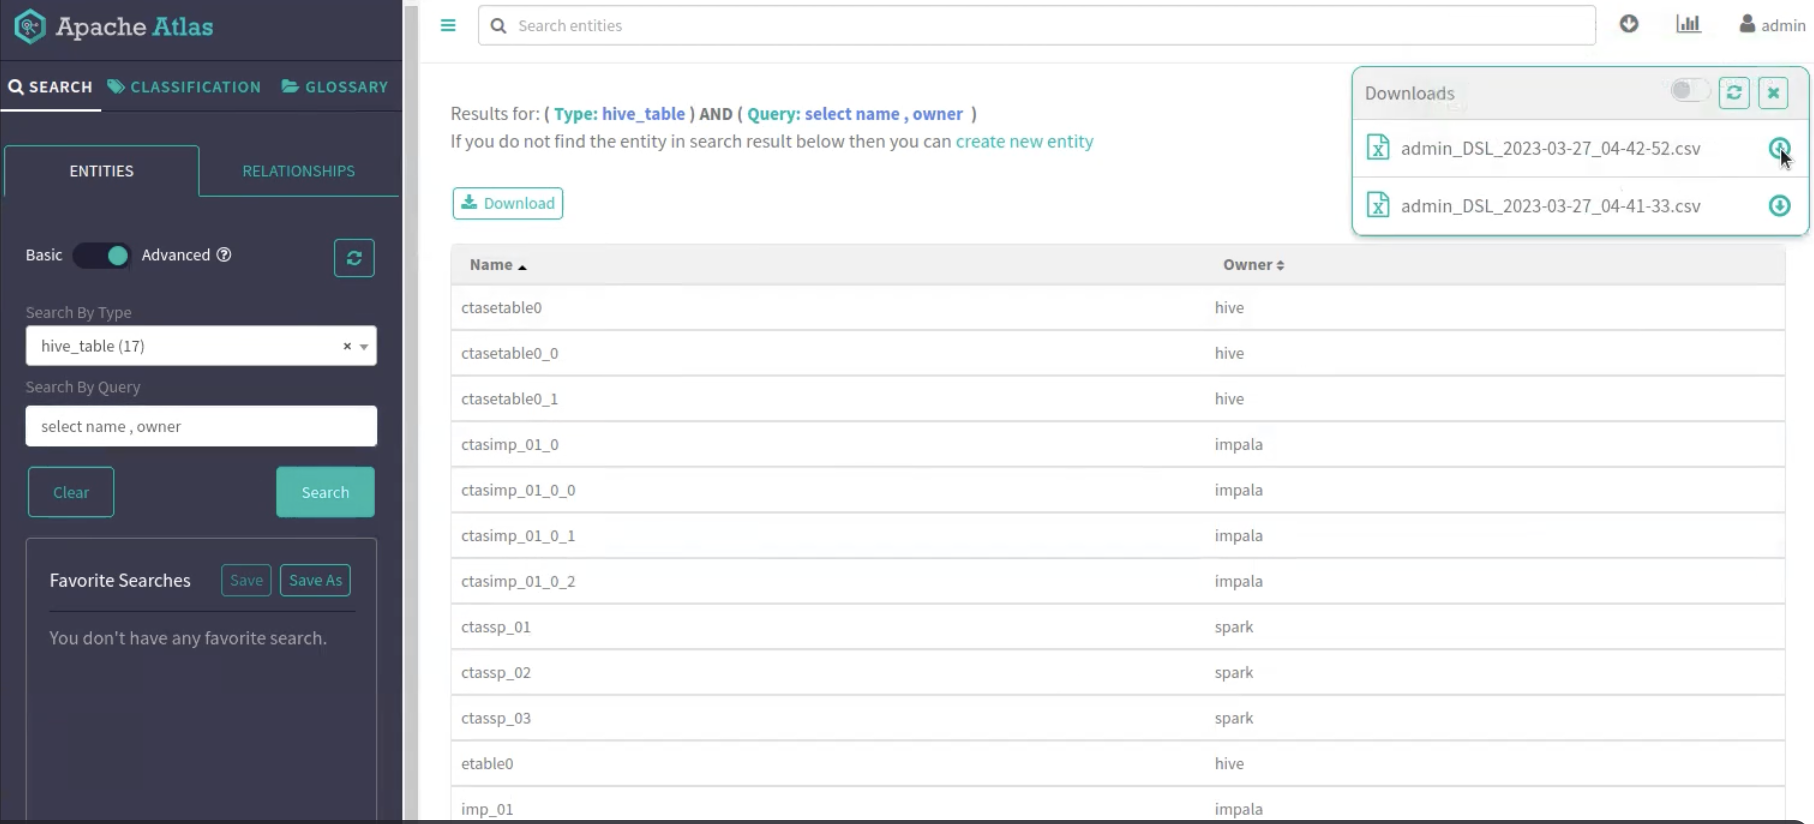Viewport: 1814px width, 824px height.
Task: Download the admin_DSL_2023-03-27_04-42-52.csv file
Action: point(1778,148)
